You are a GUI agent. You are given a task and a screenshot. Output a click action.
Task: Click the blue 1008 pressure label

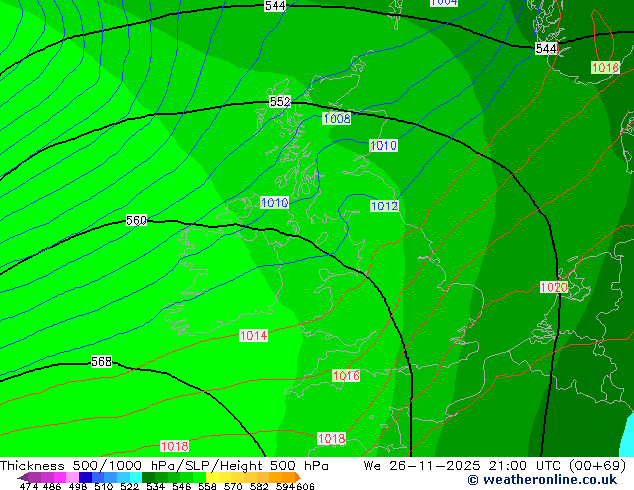pos(337,118)
